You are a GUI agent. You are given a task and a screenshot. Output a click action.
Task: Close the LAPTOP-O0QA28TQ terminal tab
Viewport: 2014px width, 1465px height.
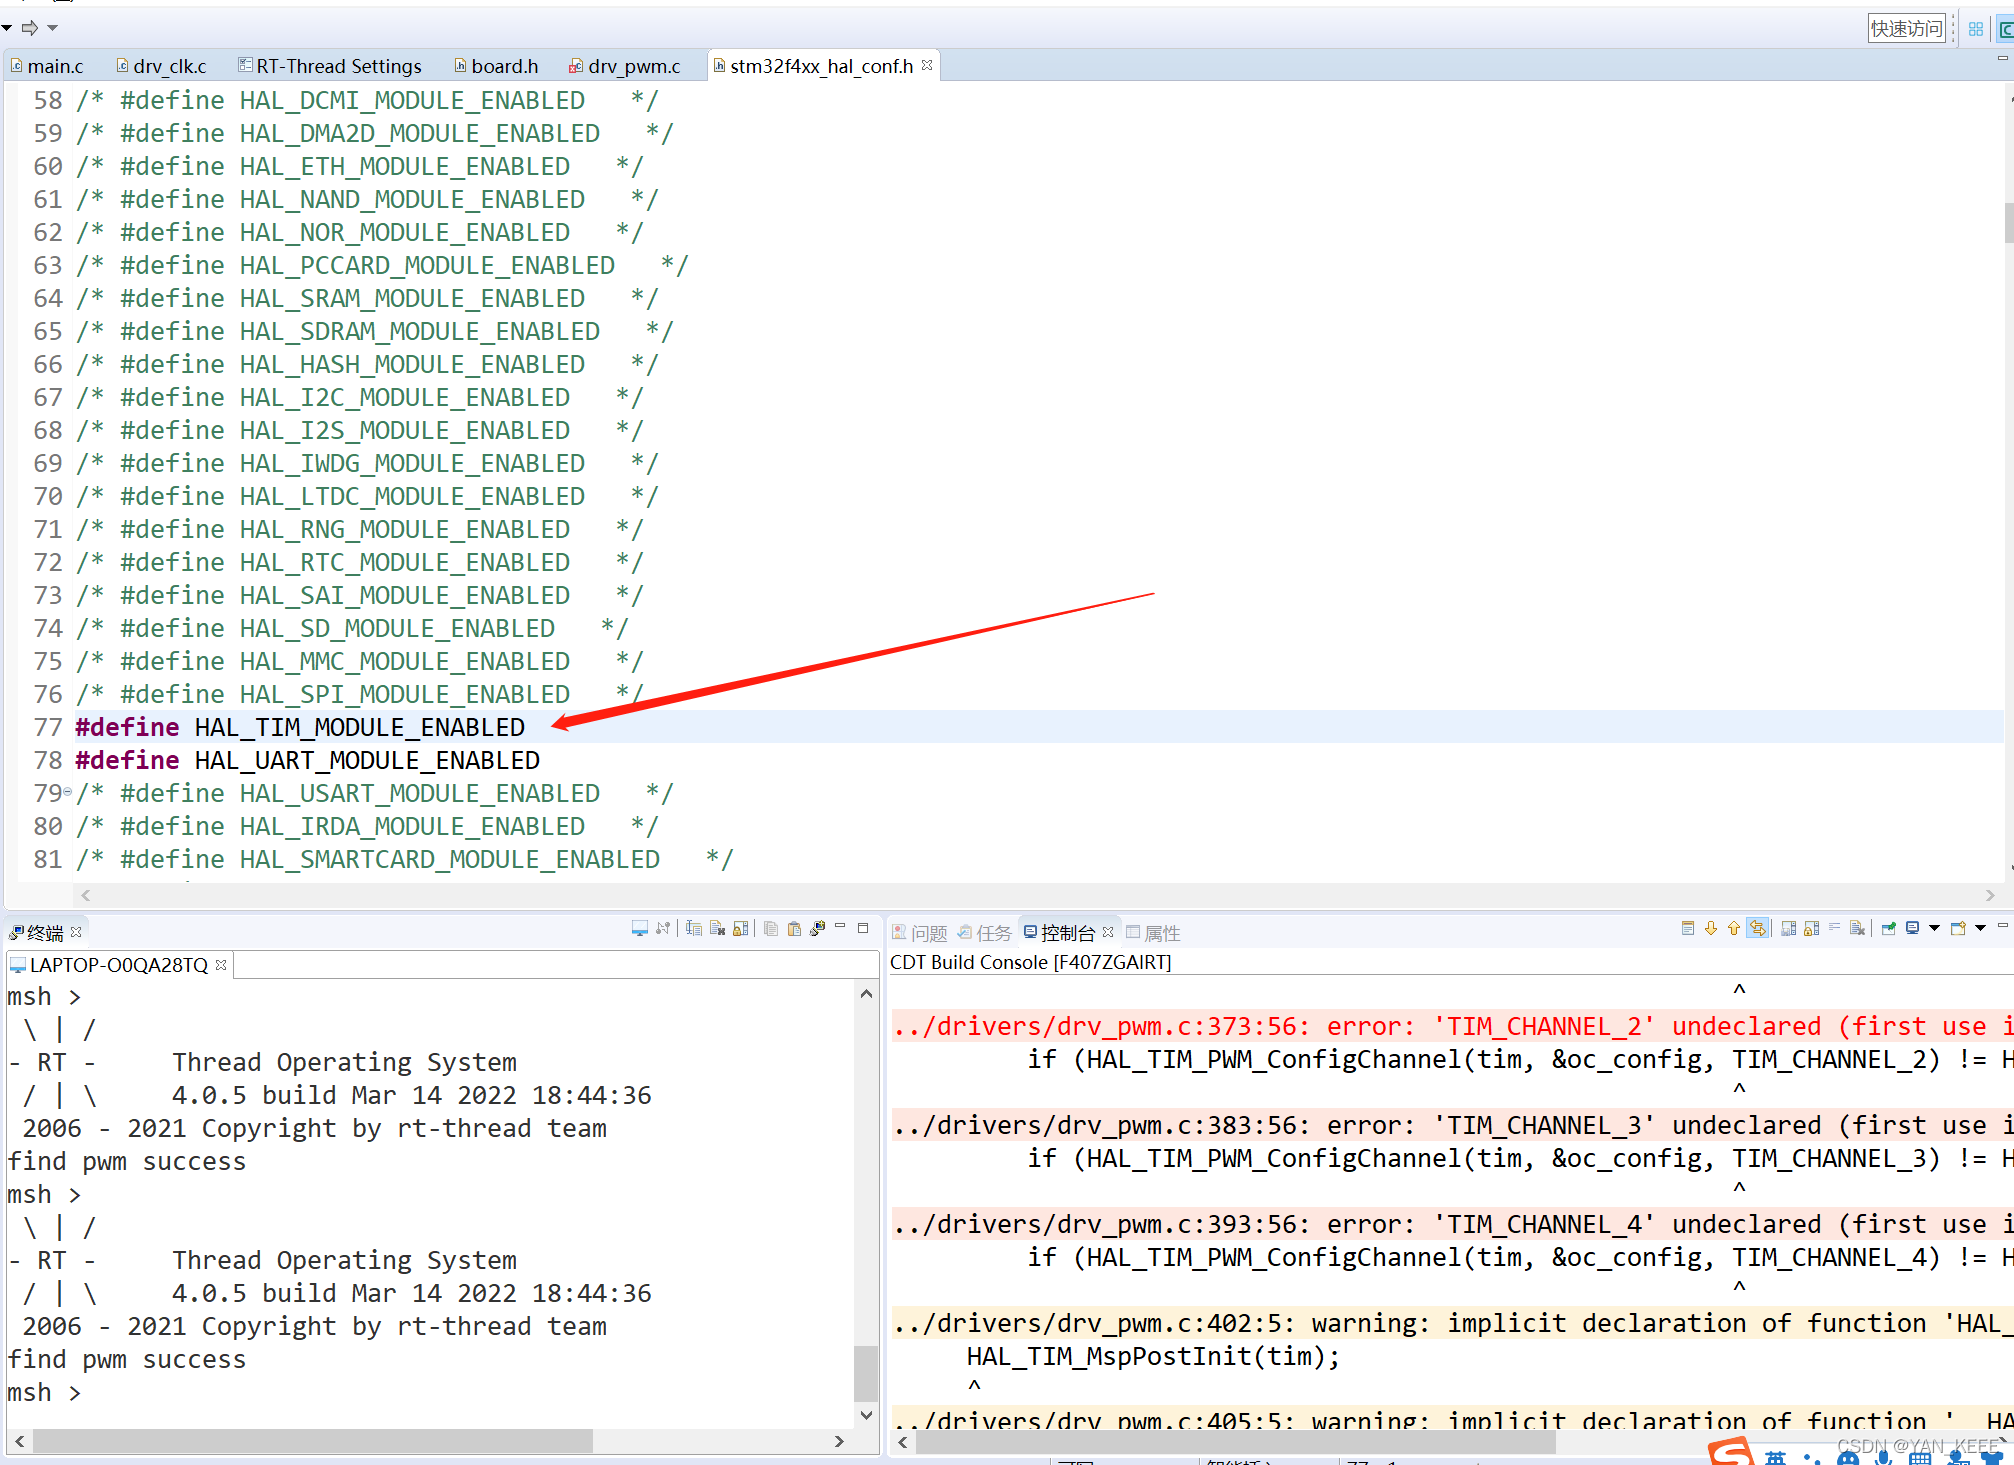click(x=221, y=964)
